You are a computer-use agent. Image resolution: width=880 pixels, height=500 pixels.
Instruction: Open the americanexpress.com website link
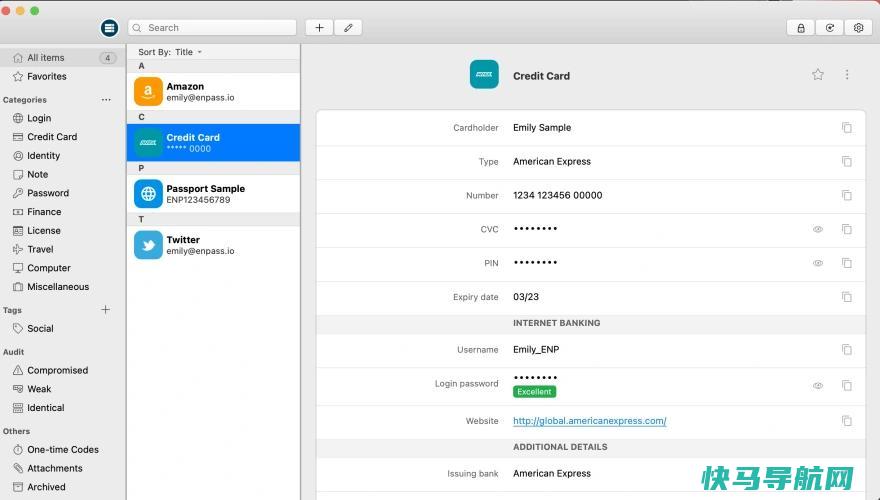589,421
